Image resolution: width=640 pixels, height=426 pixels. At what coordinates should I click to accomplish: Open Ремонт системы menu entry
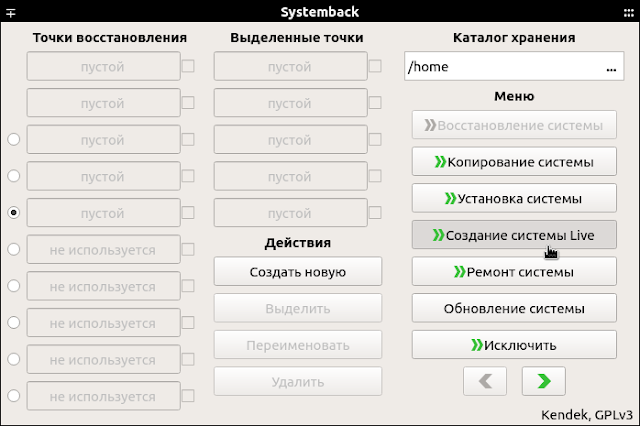point(514,271)
